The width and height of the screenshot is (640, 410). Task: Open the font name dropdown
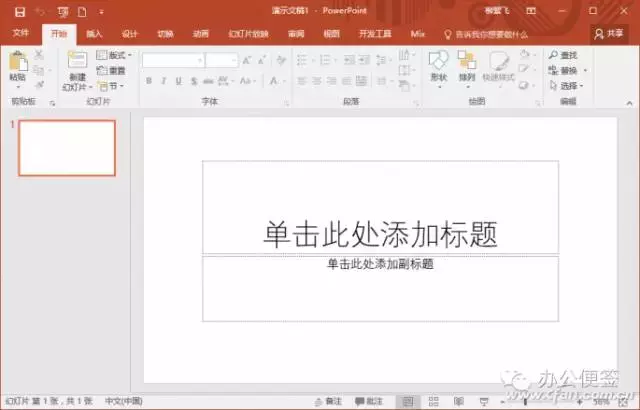point(200,60)
